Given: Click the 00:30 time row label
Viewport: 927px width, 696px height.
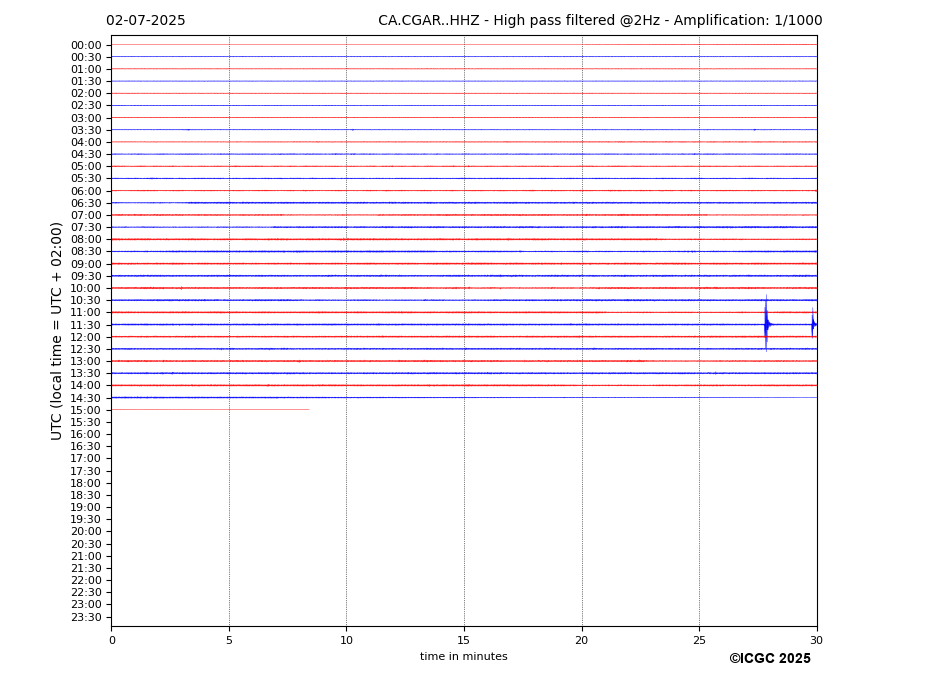Looking at the screenshot, I should [86, 57].
